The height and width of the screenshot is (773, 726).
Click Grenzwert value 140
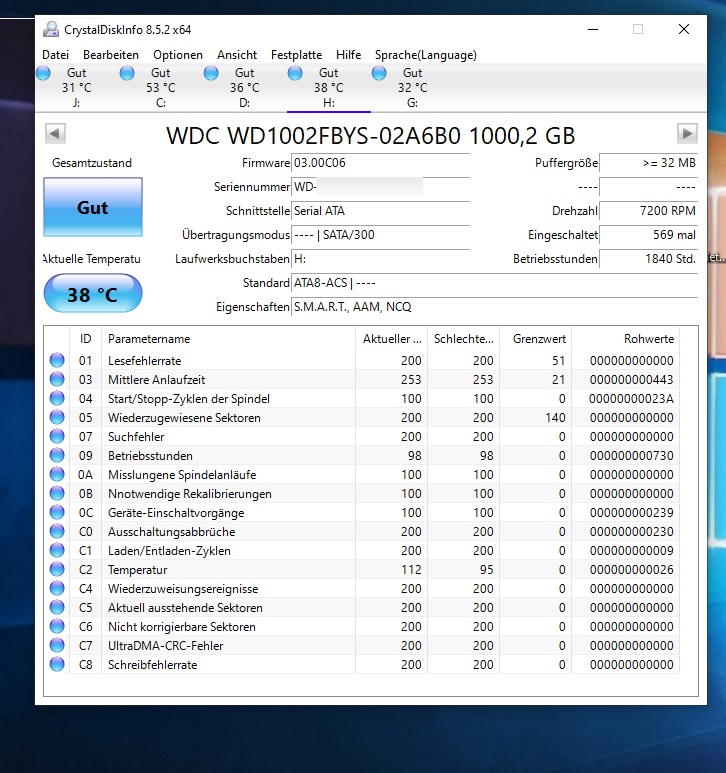pos(555,418)
